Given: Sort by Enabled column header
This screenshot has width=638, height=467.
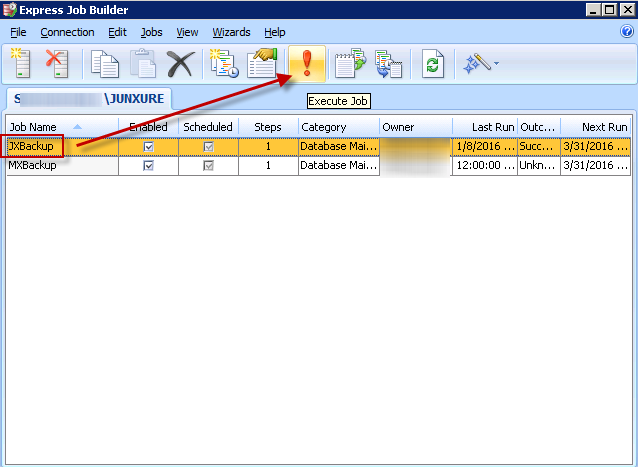Looking at the screenshot, I should (149, 127).
